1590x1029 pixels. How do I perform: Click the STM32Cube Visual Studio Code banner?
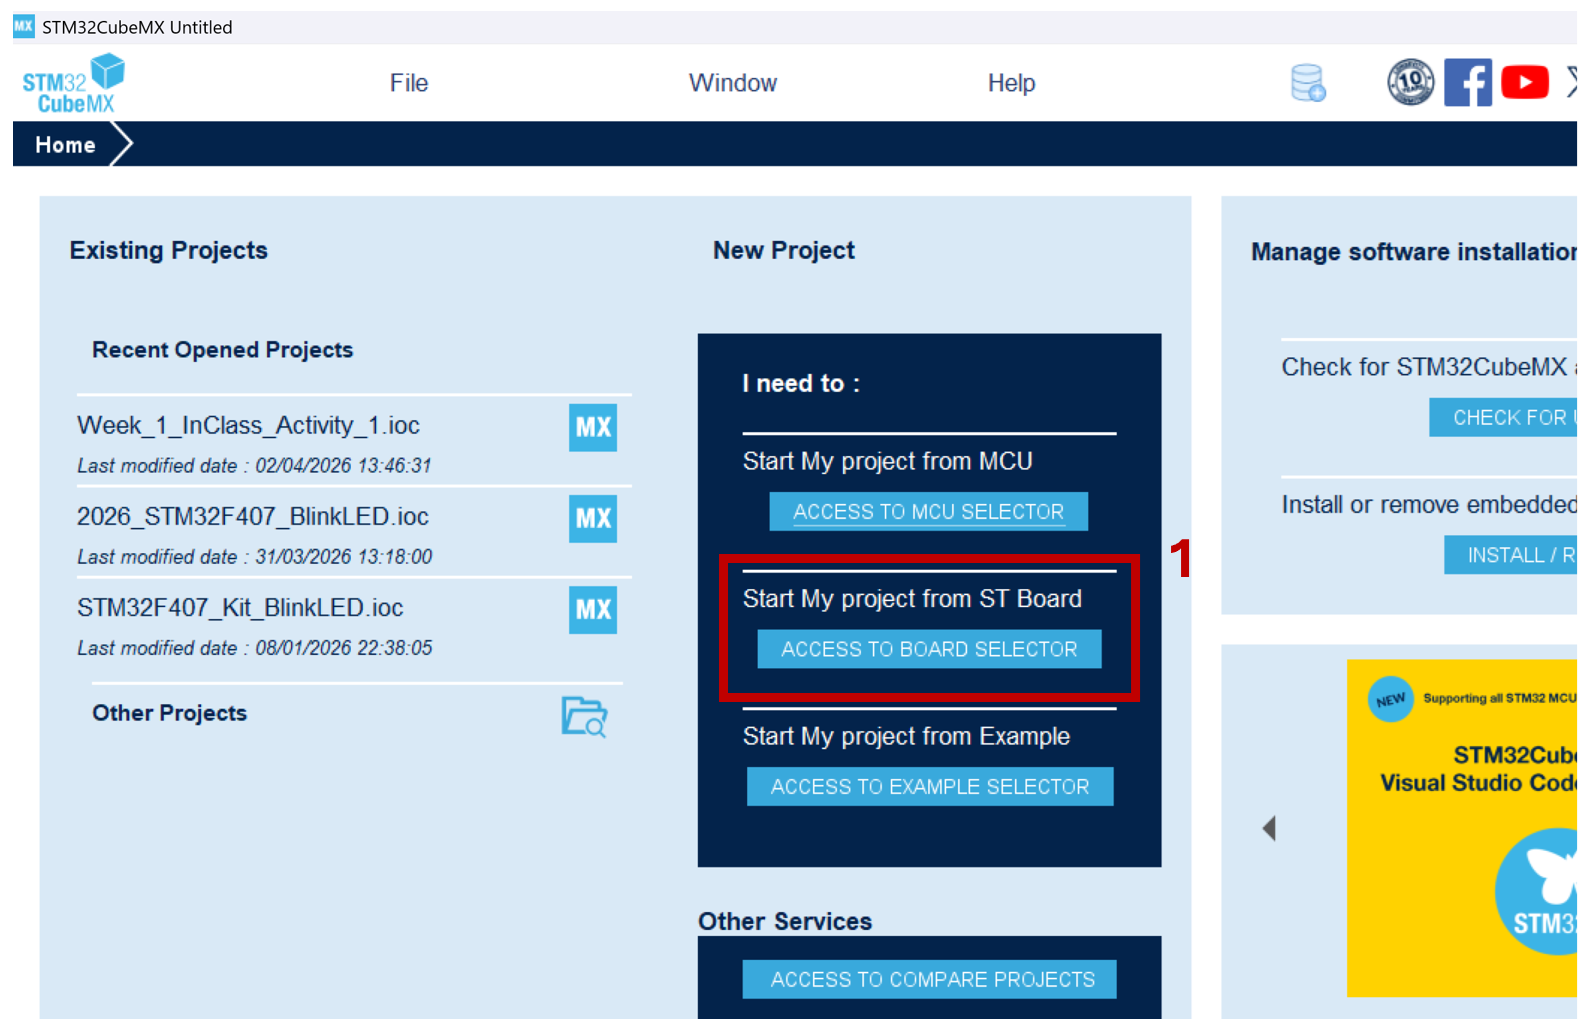pos(1462,828)
